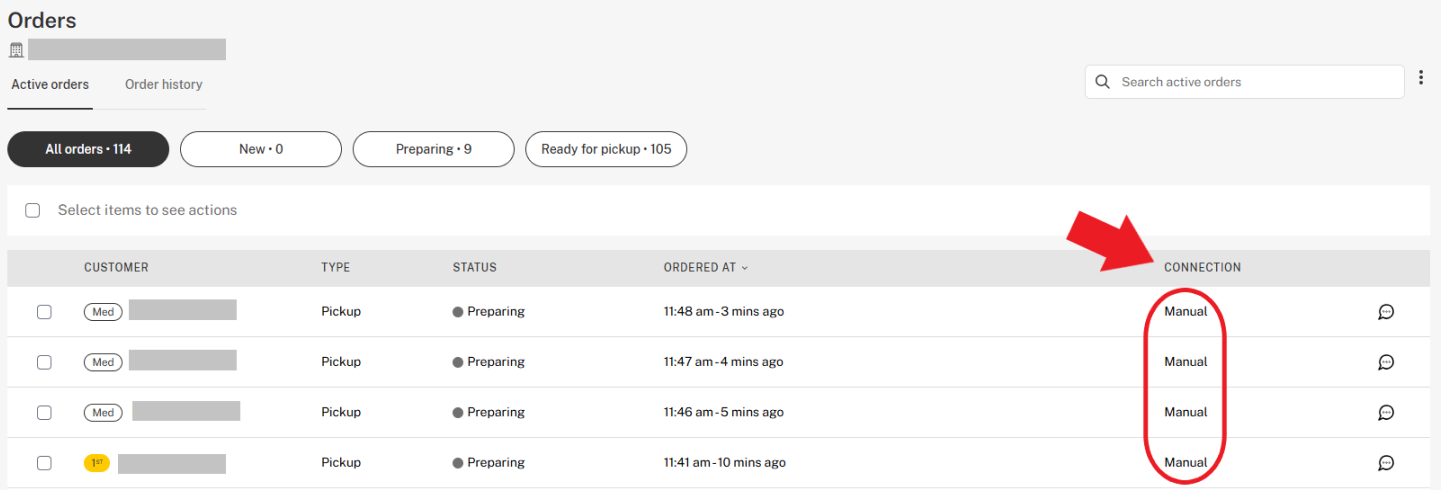Image resolution: width=1441 pixels, height=490 pixels.
Task: Open message icon for 11:46 am order
Action: [x=1386, y=412]
